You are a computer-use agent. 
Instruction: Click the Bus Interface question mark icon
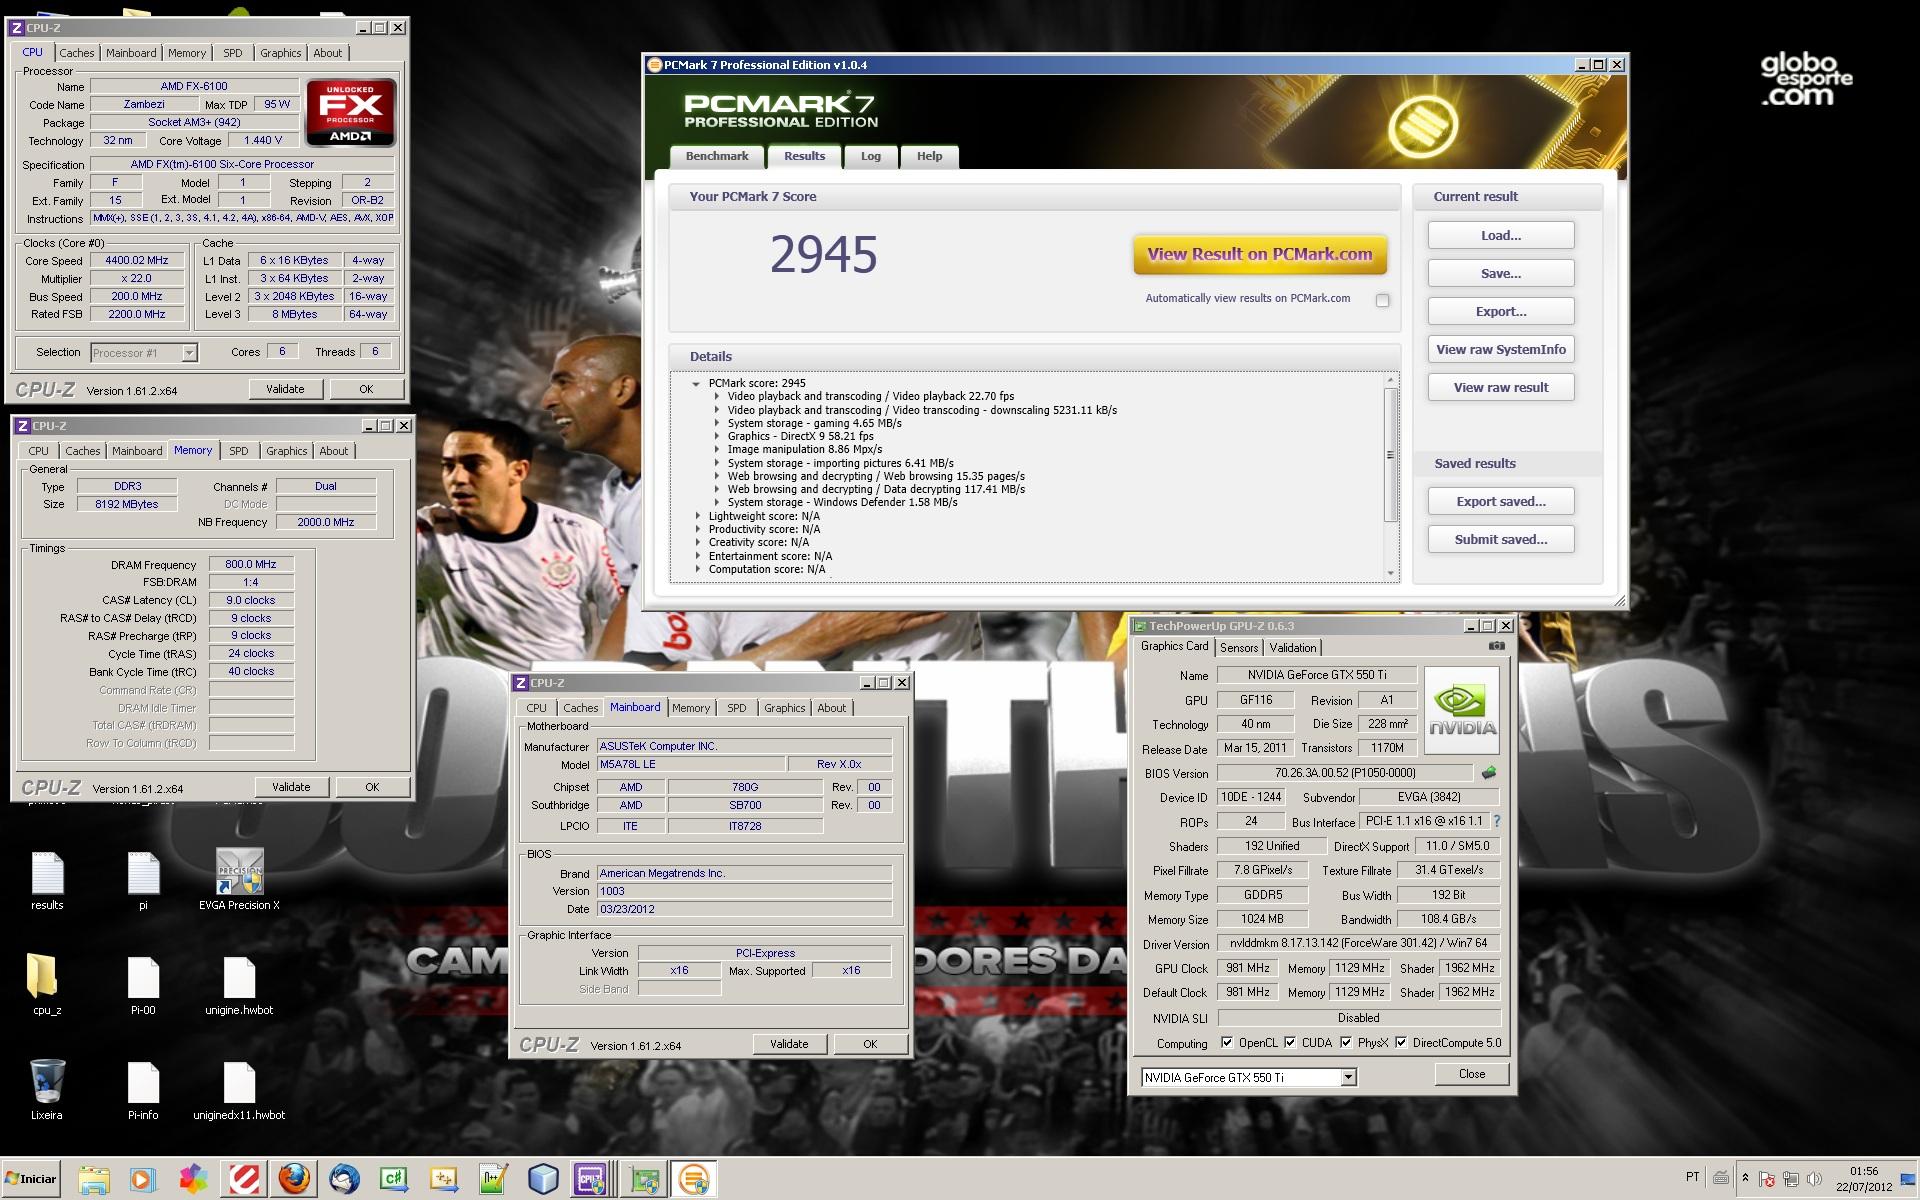click(1497, 821)
